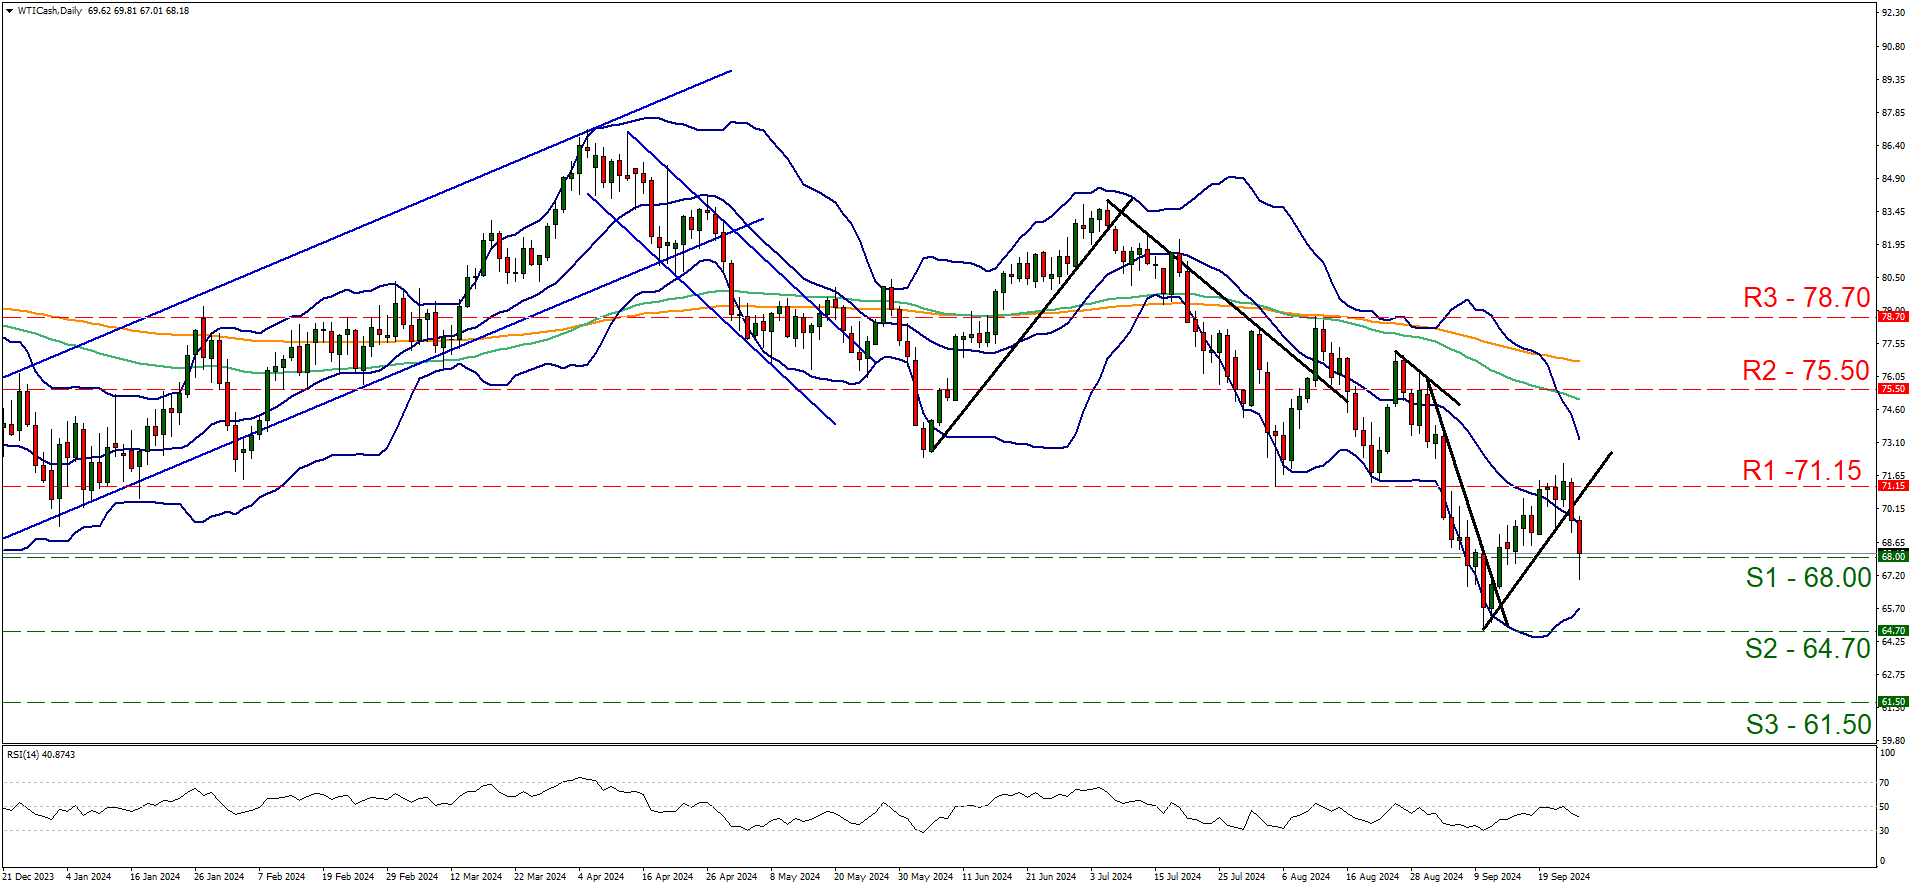Click the WTICash,Daily chart title
This screenshot has height=888, width=1916.
pyautogui.click(x=50, y=11)
